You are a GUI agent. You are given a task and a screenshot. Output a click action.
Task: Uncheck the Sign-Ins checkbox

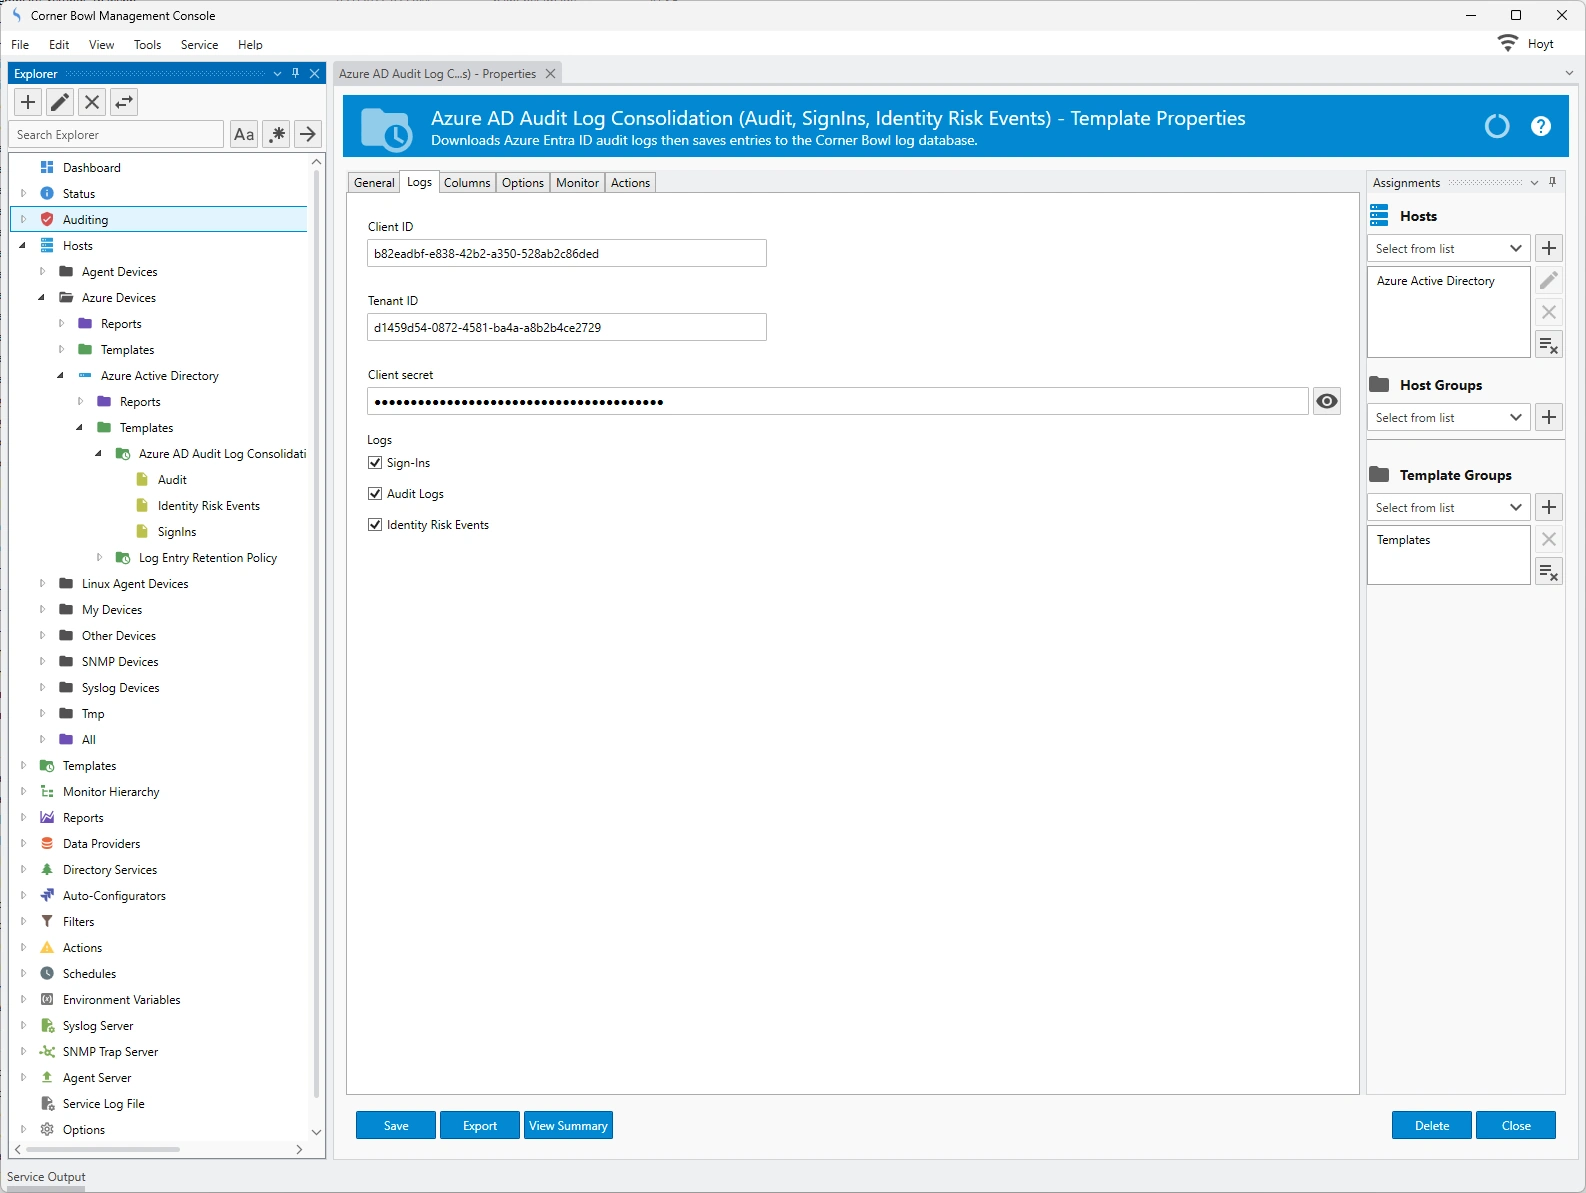click(x=375, y=463)
